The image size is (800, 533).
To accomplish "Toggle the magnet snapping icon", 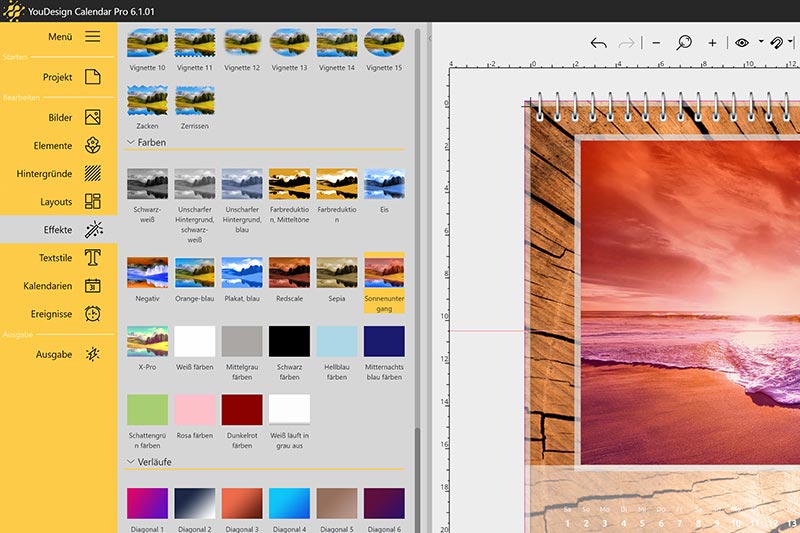I will pyautogui.click(x=777, y=43).
